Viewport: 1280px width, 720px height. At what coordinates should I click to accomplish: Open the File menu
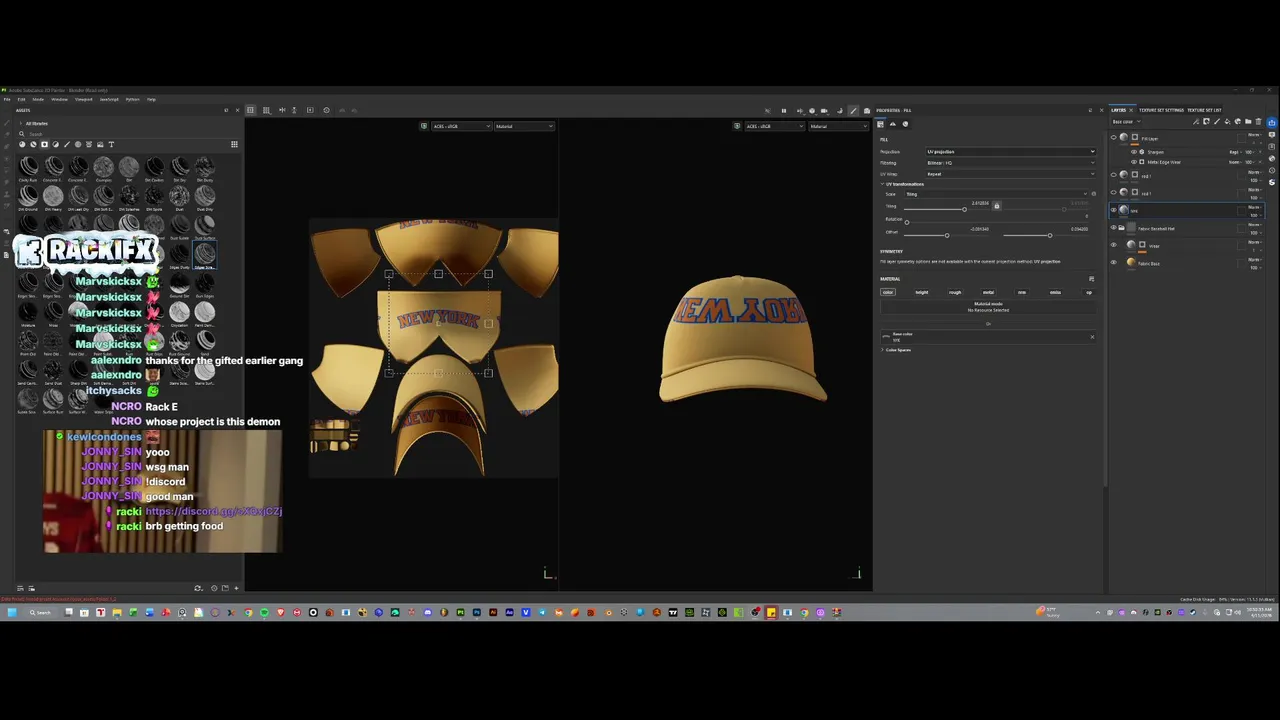click(x=7, y=99)
